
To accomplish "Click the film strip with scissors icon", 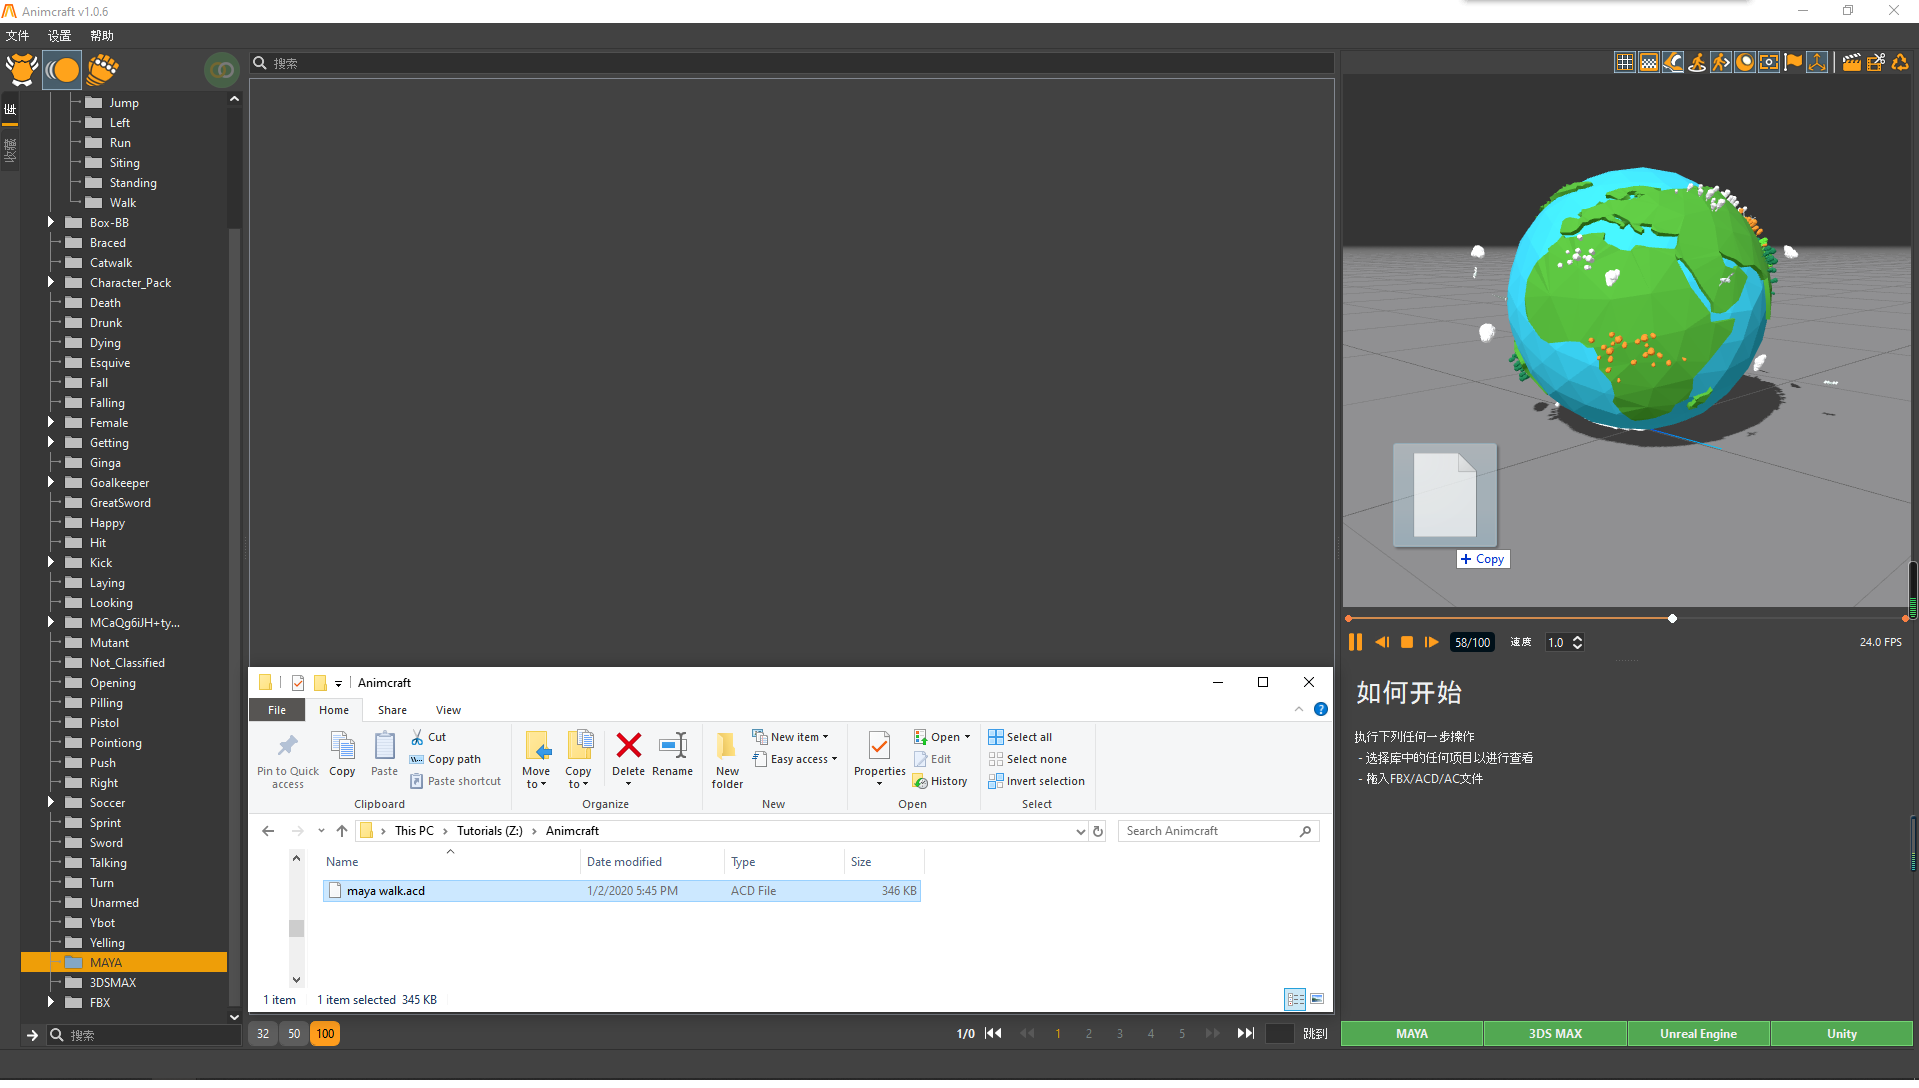I will pos(1875,63).
